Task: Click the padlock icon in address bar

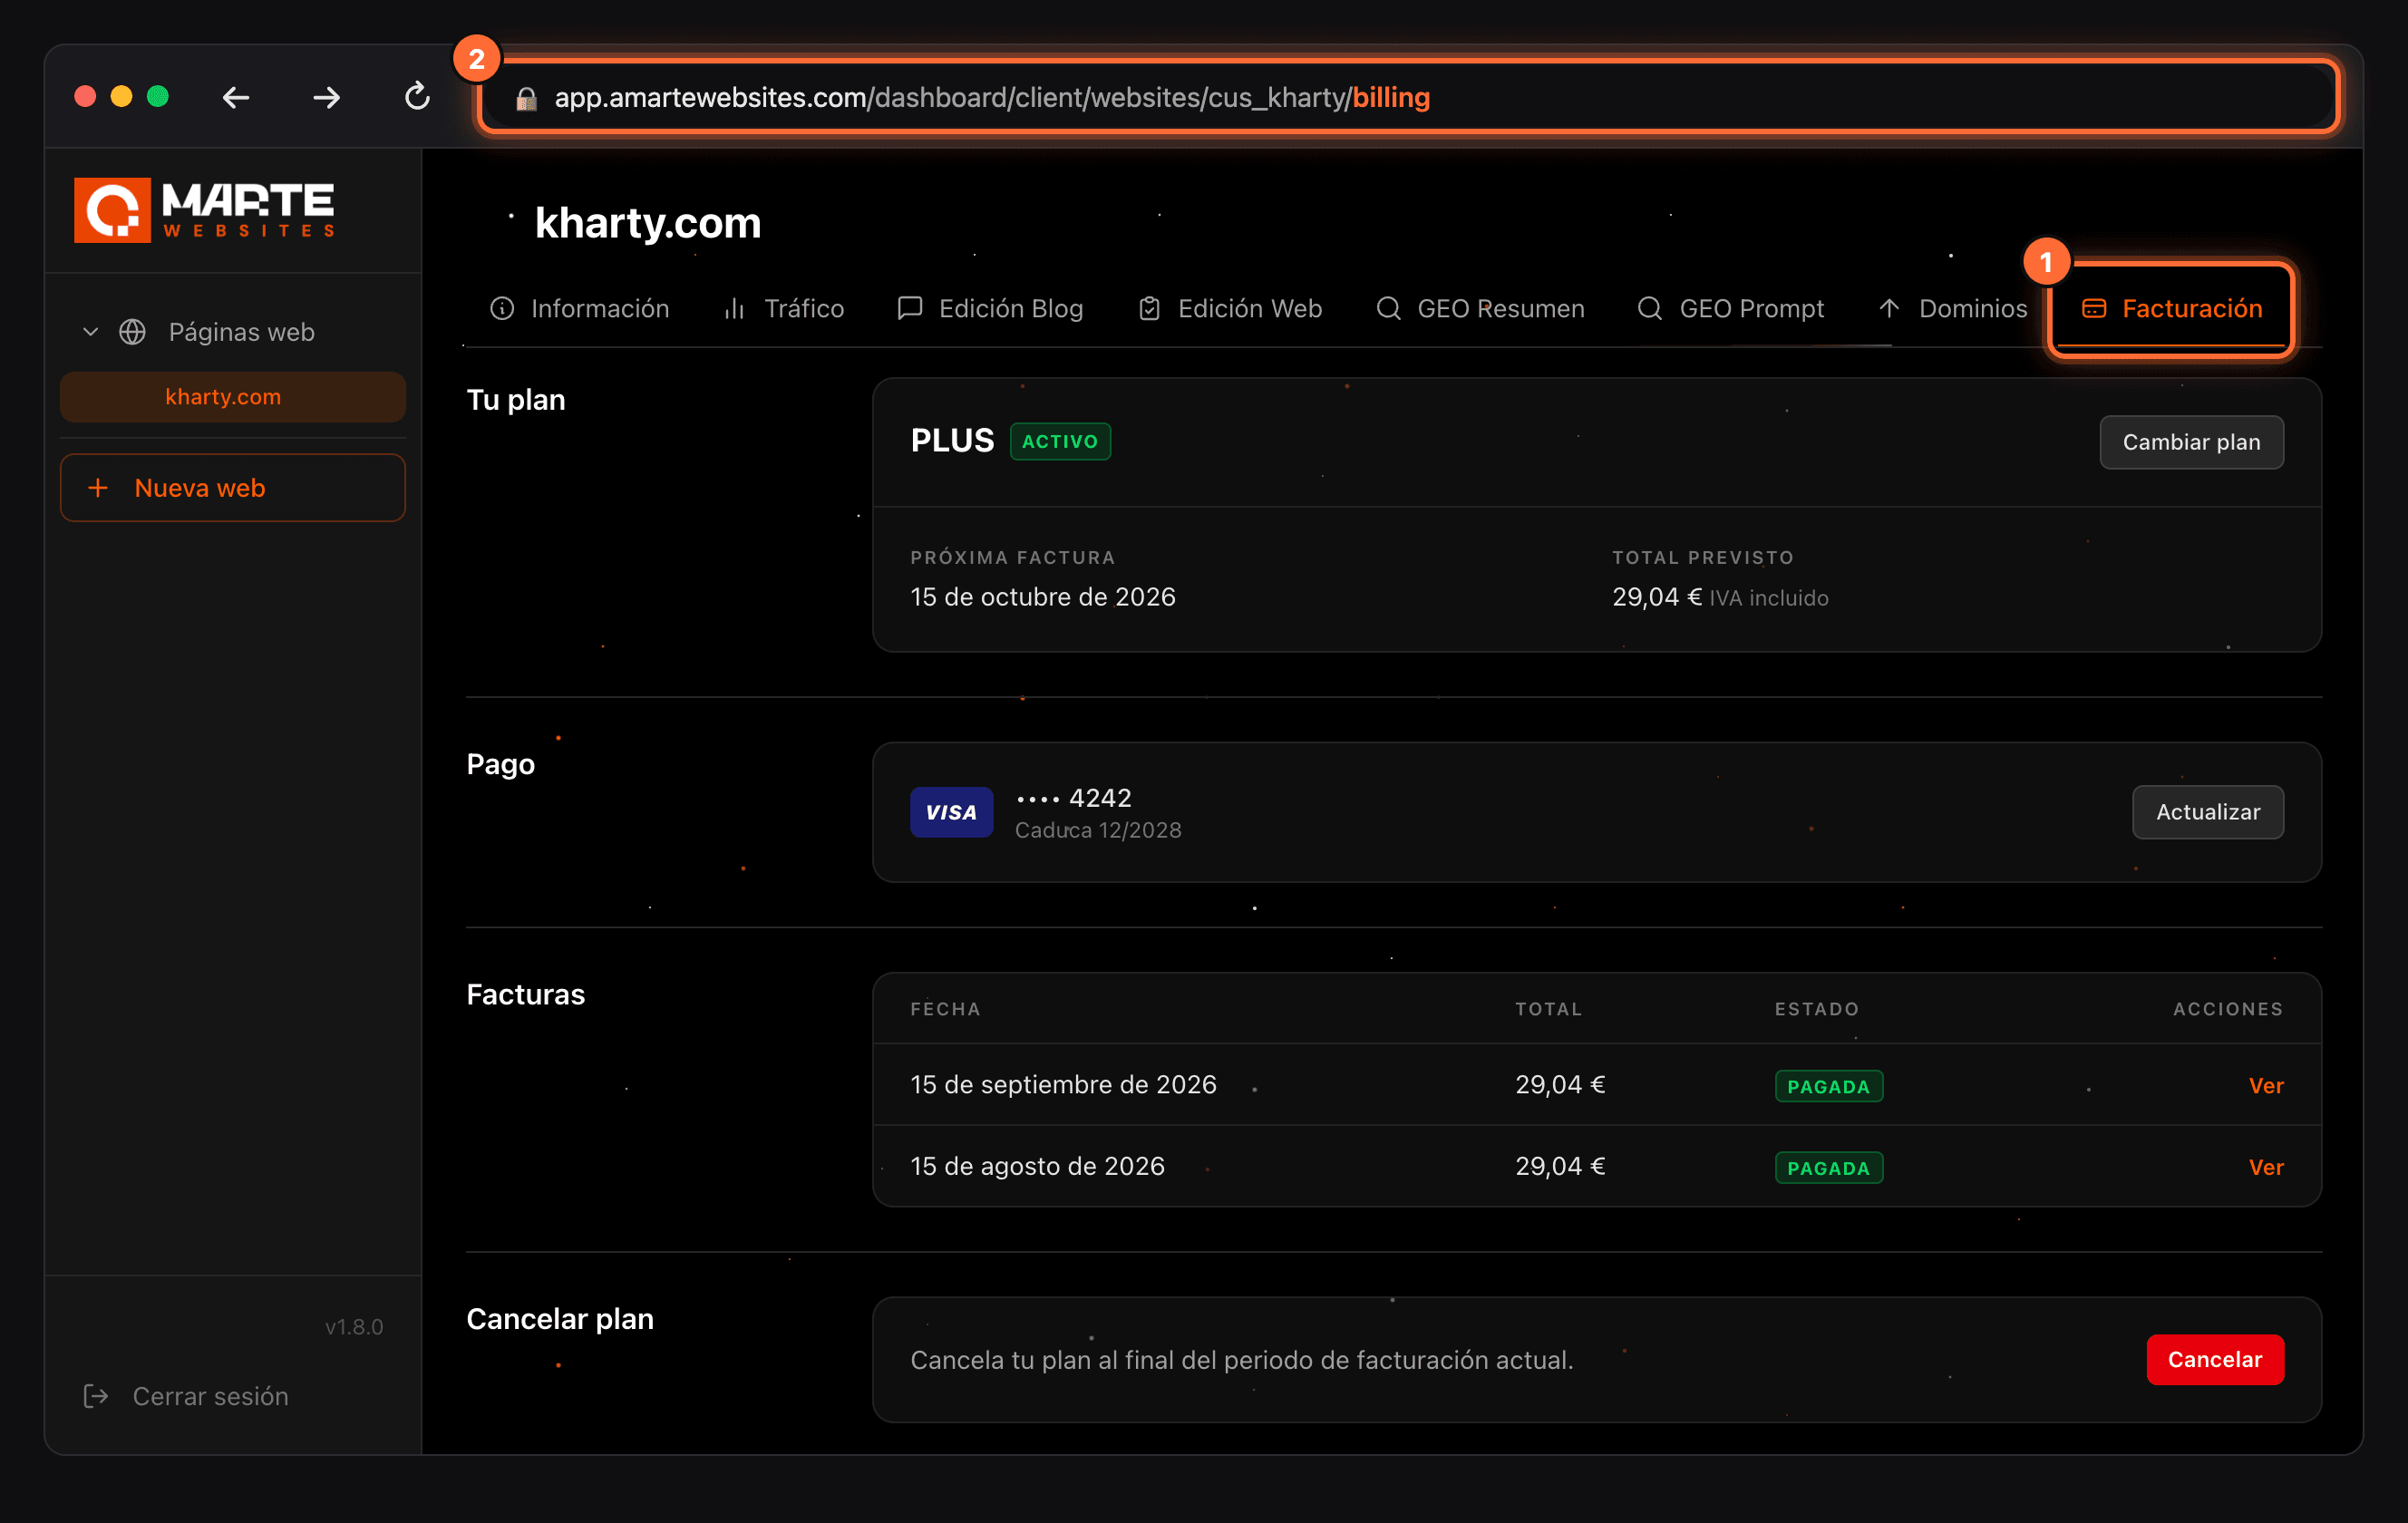Action: pyautogui.click(x=527, y=98)
